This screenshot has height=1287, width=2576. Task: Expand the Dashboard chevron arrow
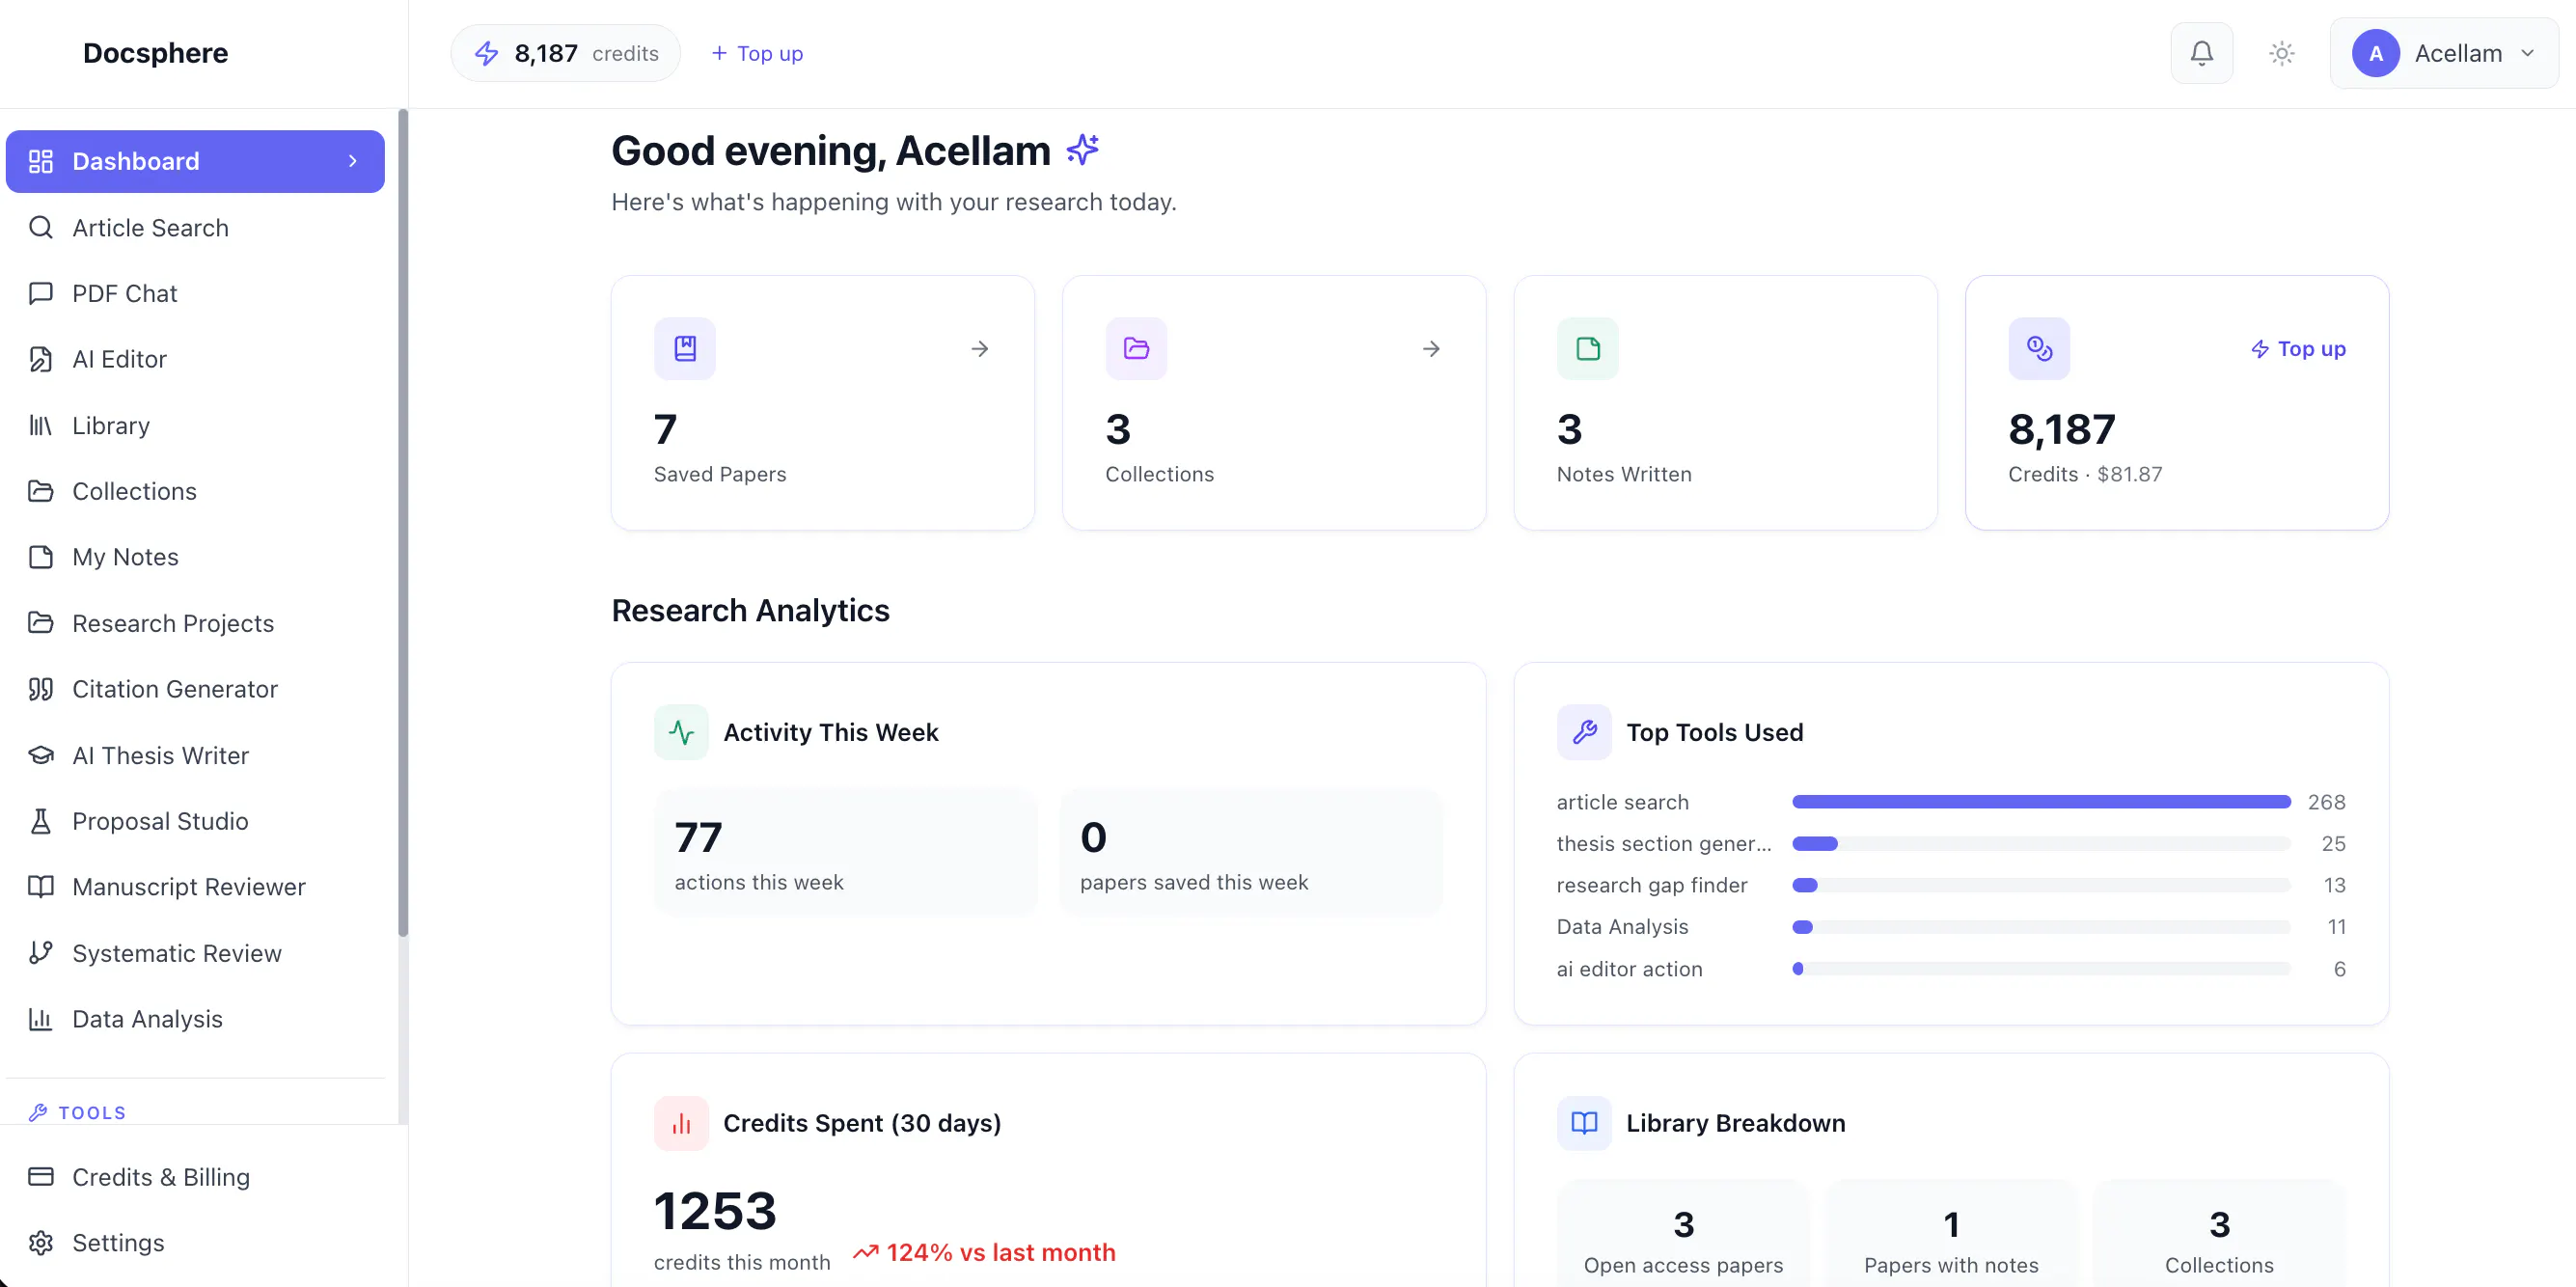point(352,161)
